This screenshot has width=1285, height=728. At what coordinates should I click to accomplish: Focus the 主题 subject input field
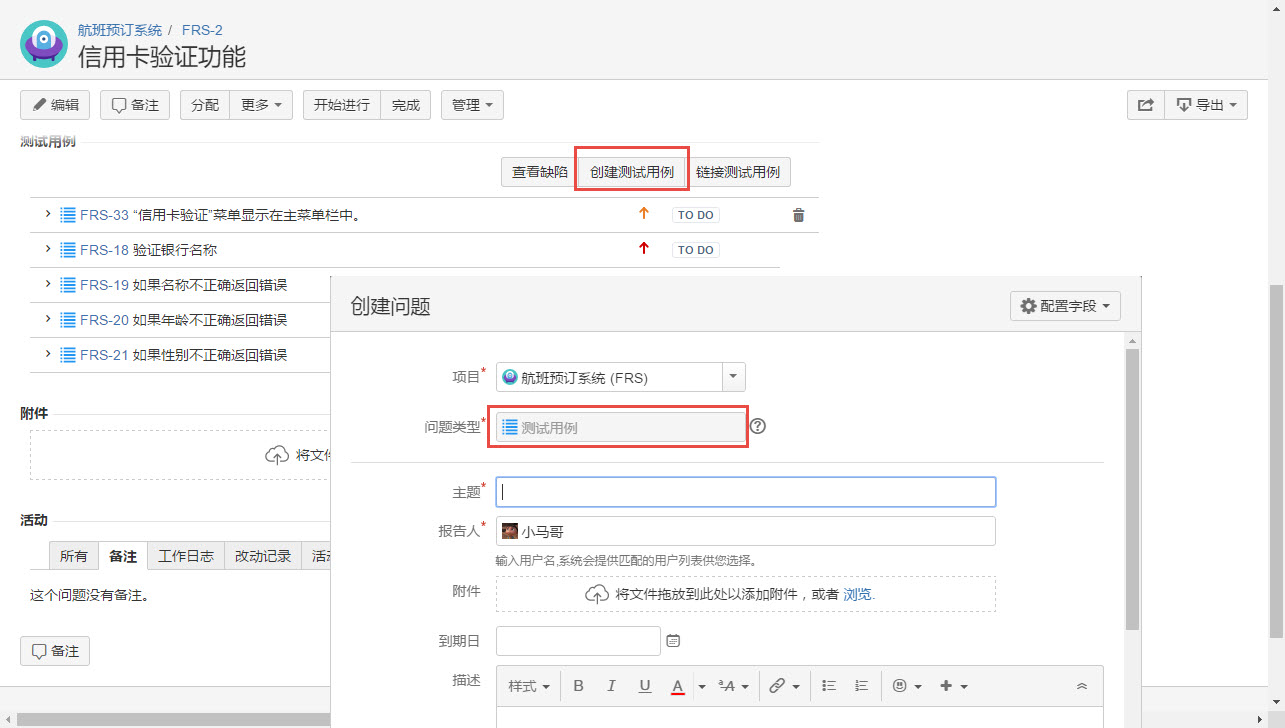coord(746,492)
